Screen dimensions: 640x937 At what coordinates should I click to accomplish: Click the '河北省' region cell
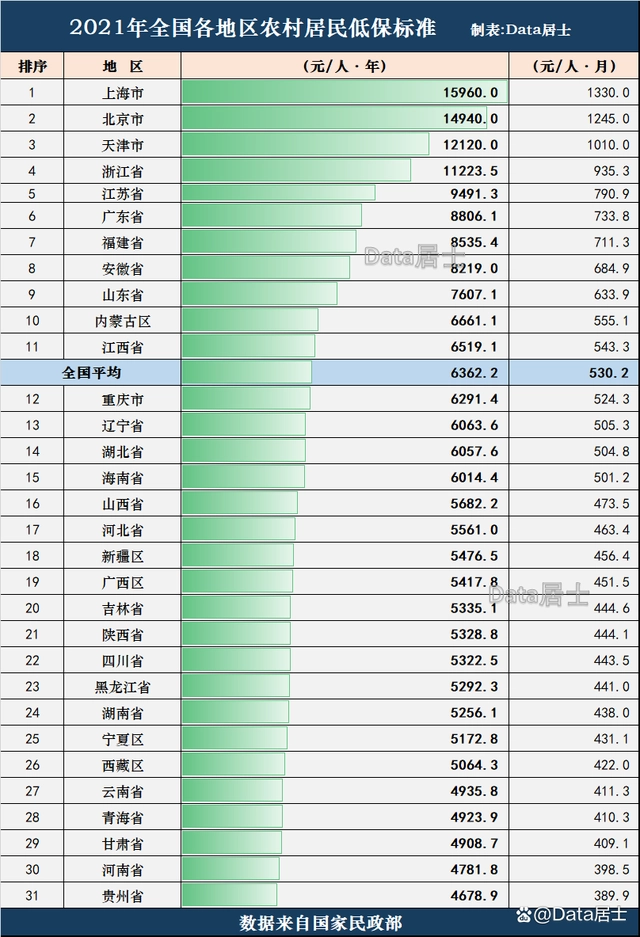point(123,530)
